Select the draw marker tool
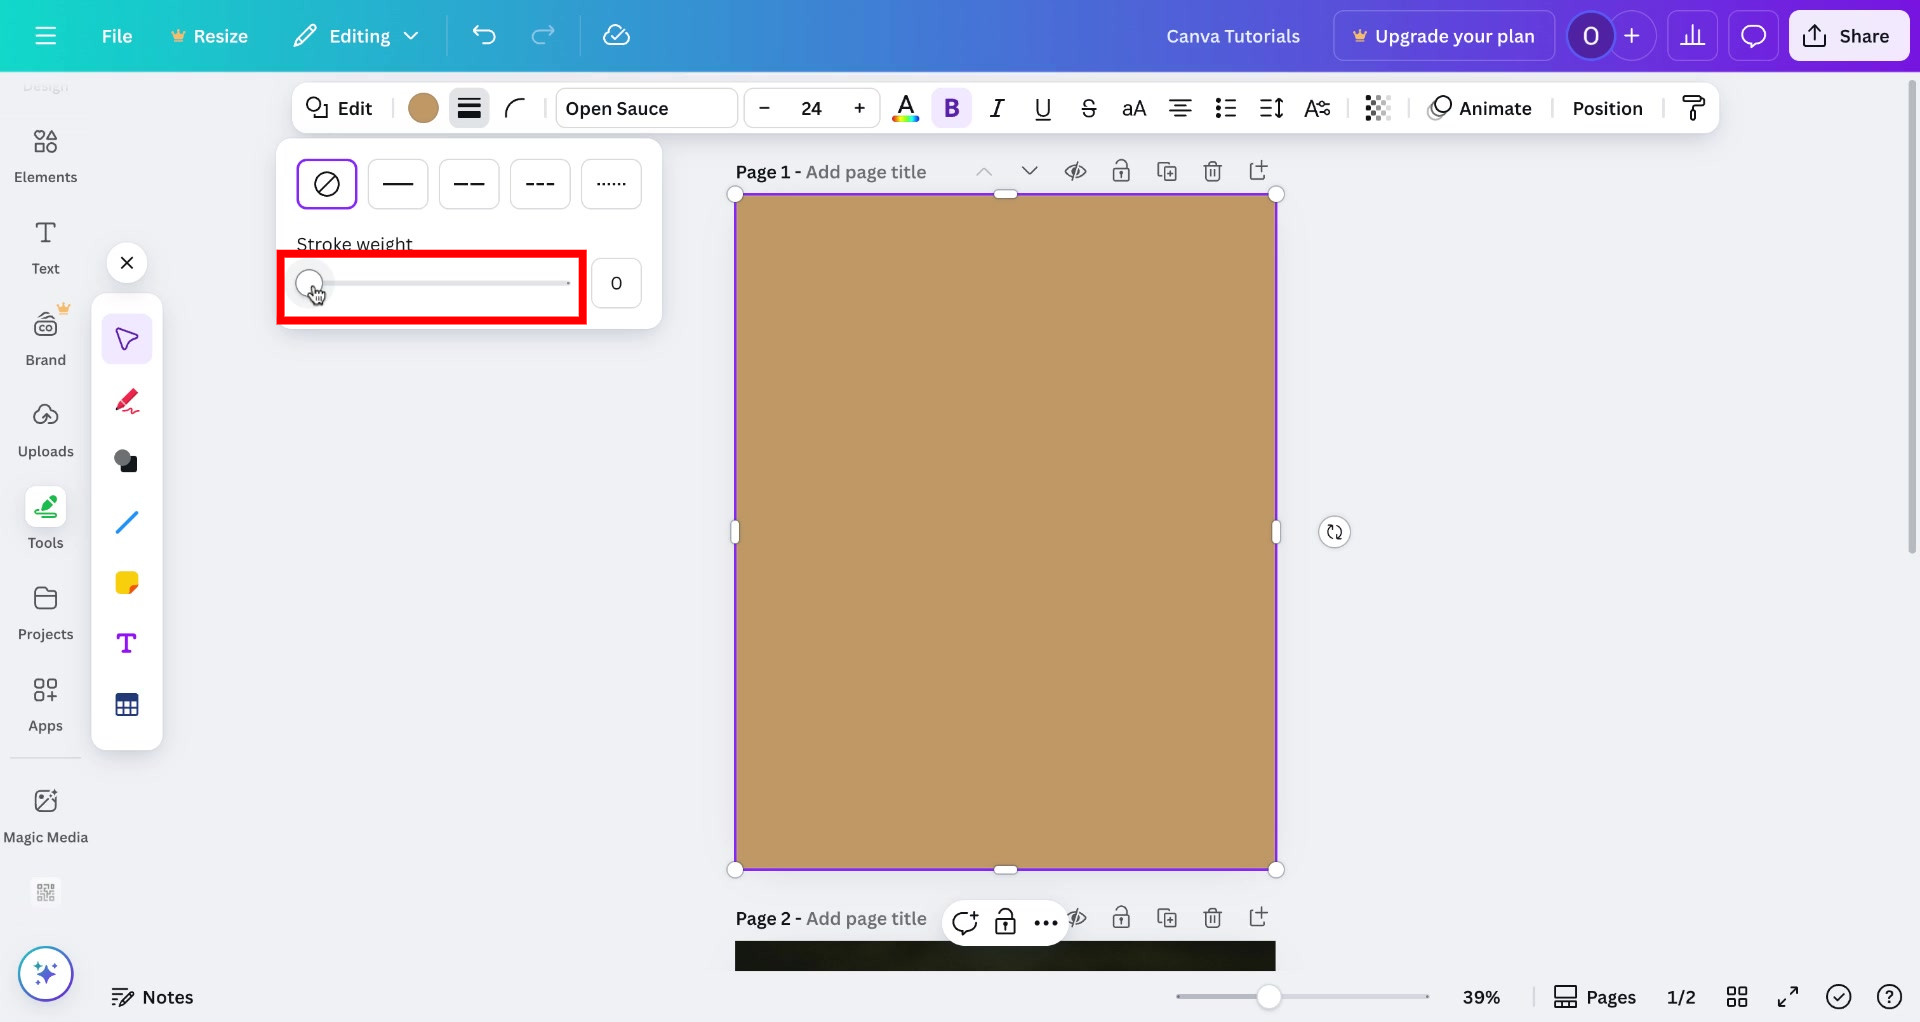1920x1022 pixels. point(127,400)
